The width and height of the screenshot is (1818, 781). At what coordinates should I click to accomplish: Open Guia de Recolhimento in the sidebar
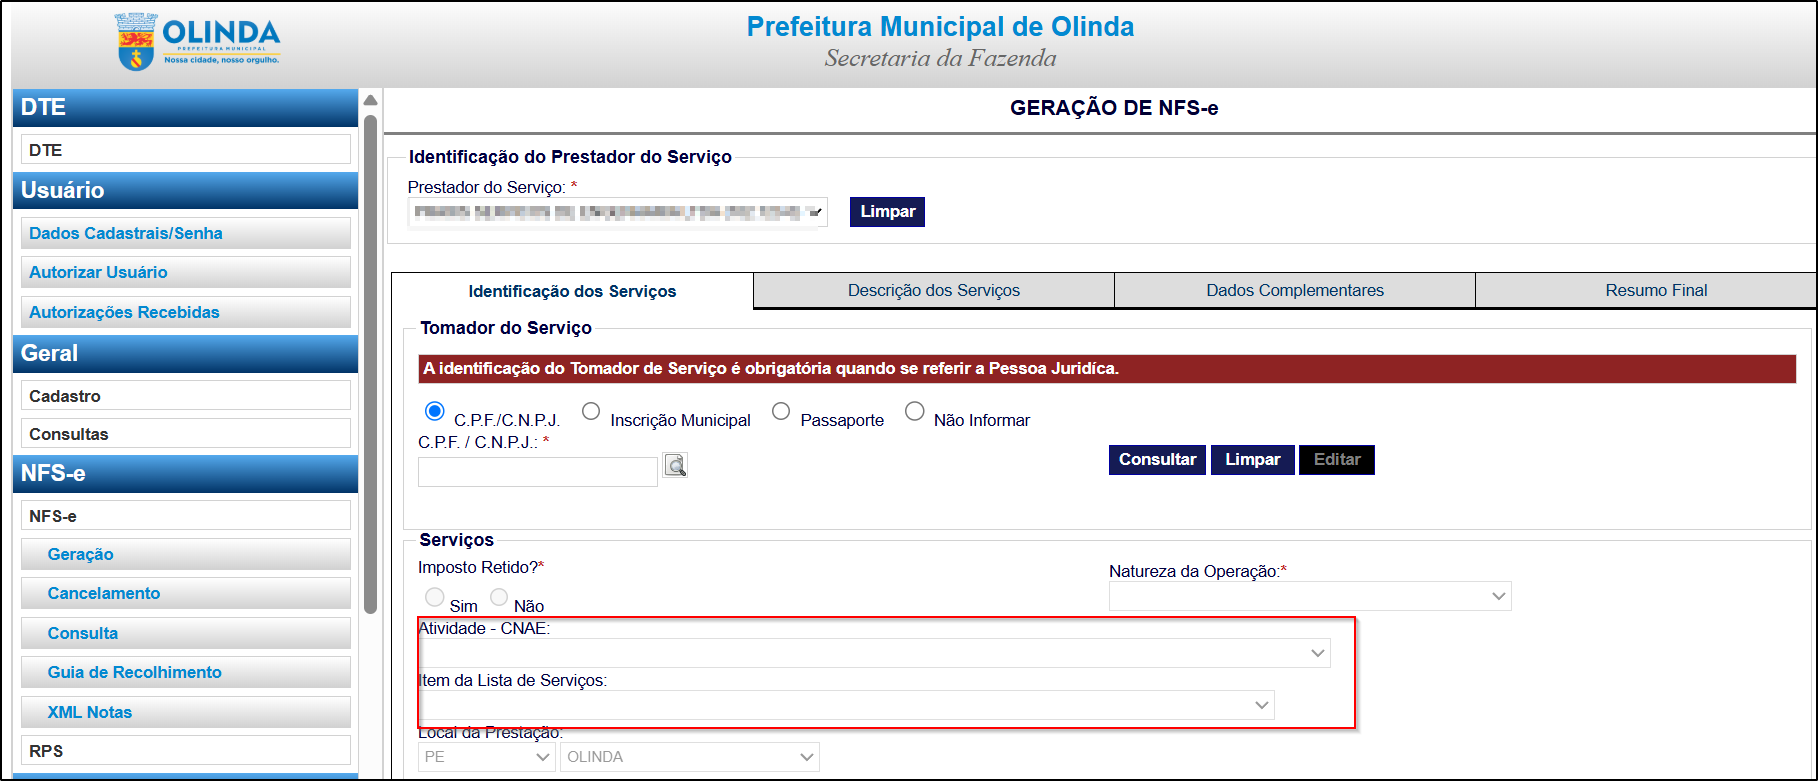(134, 672)
